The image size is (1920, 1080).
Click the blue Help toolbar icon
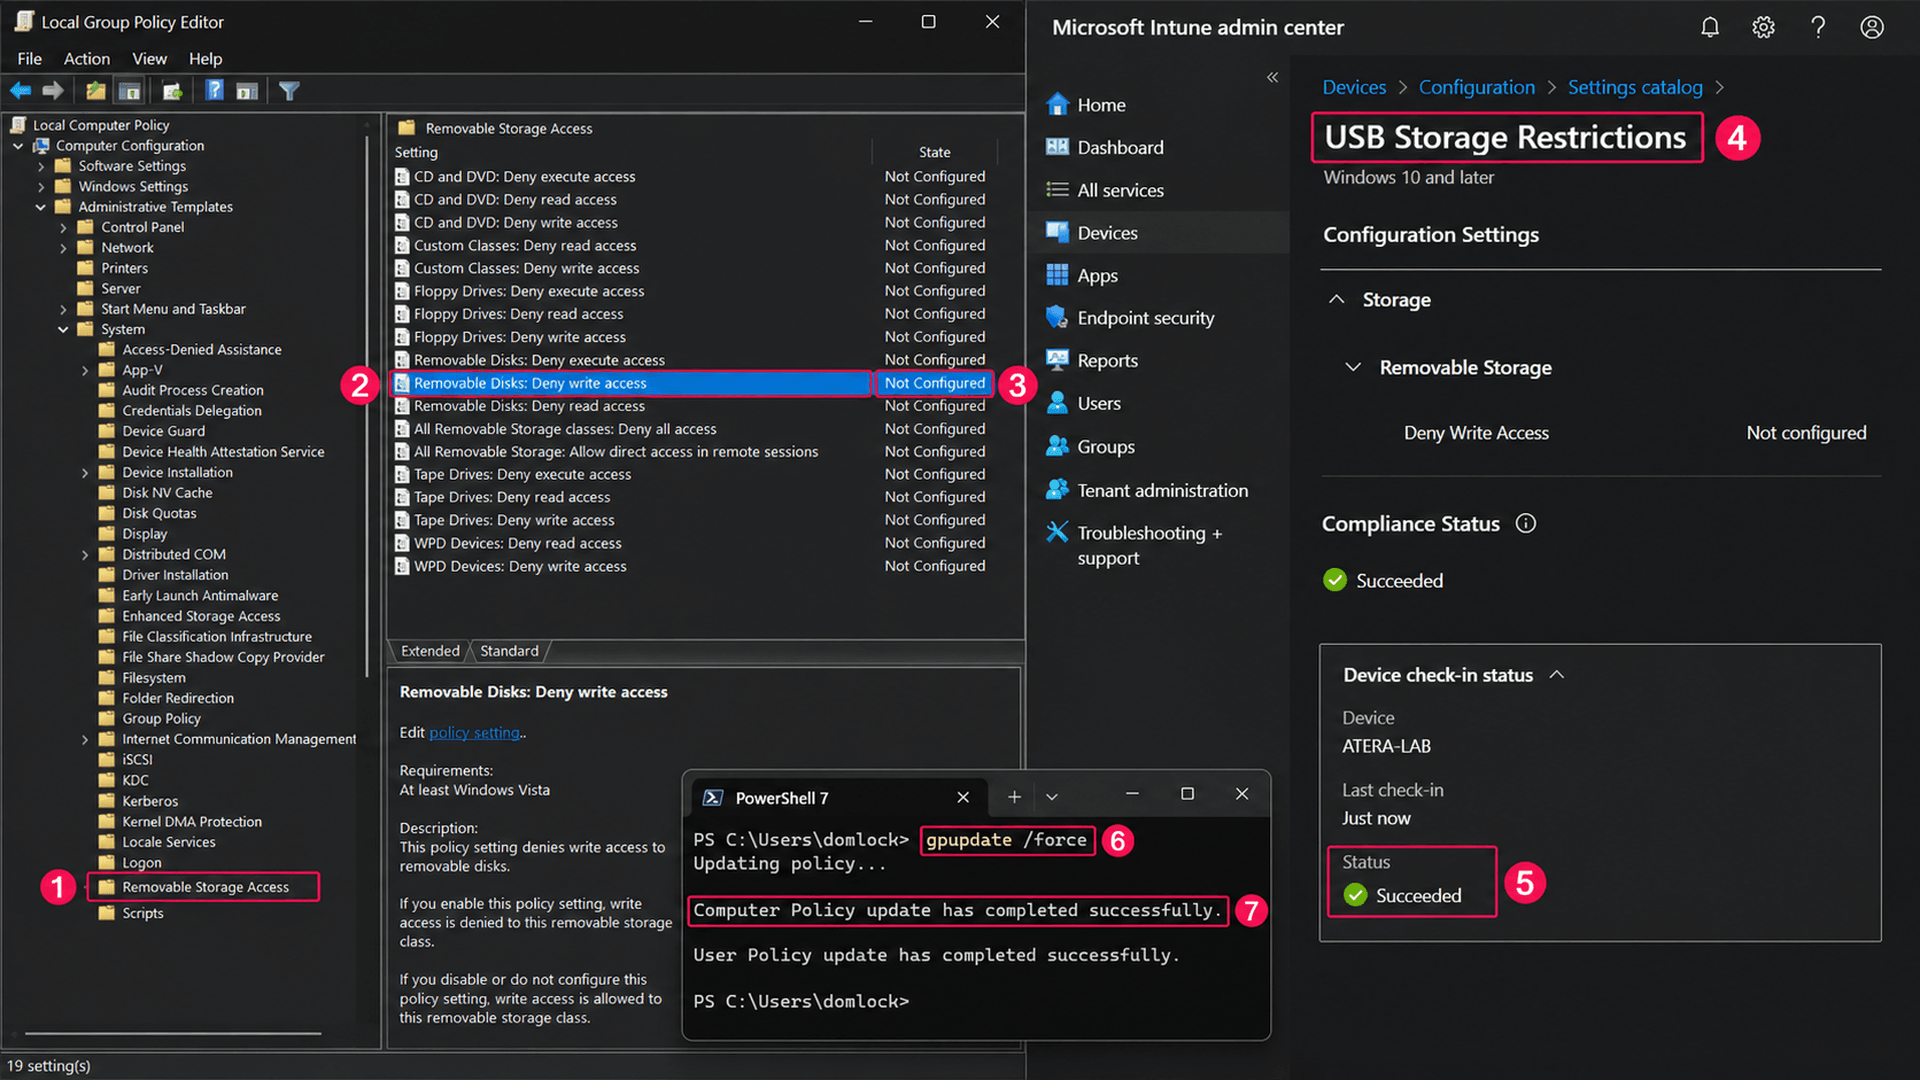[x=214, y=90]
